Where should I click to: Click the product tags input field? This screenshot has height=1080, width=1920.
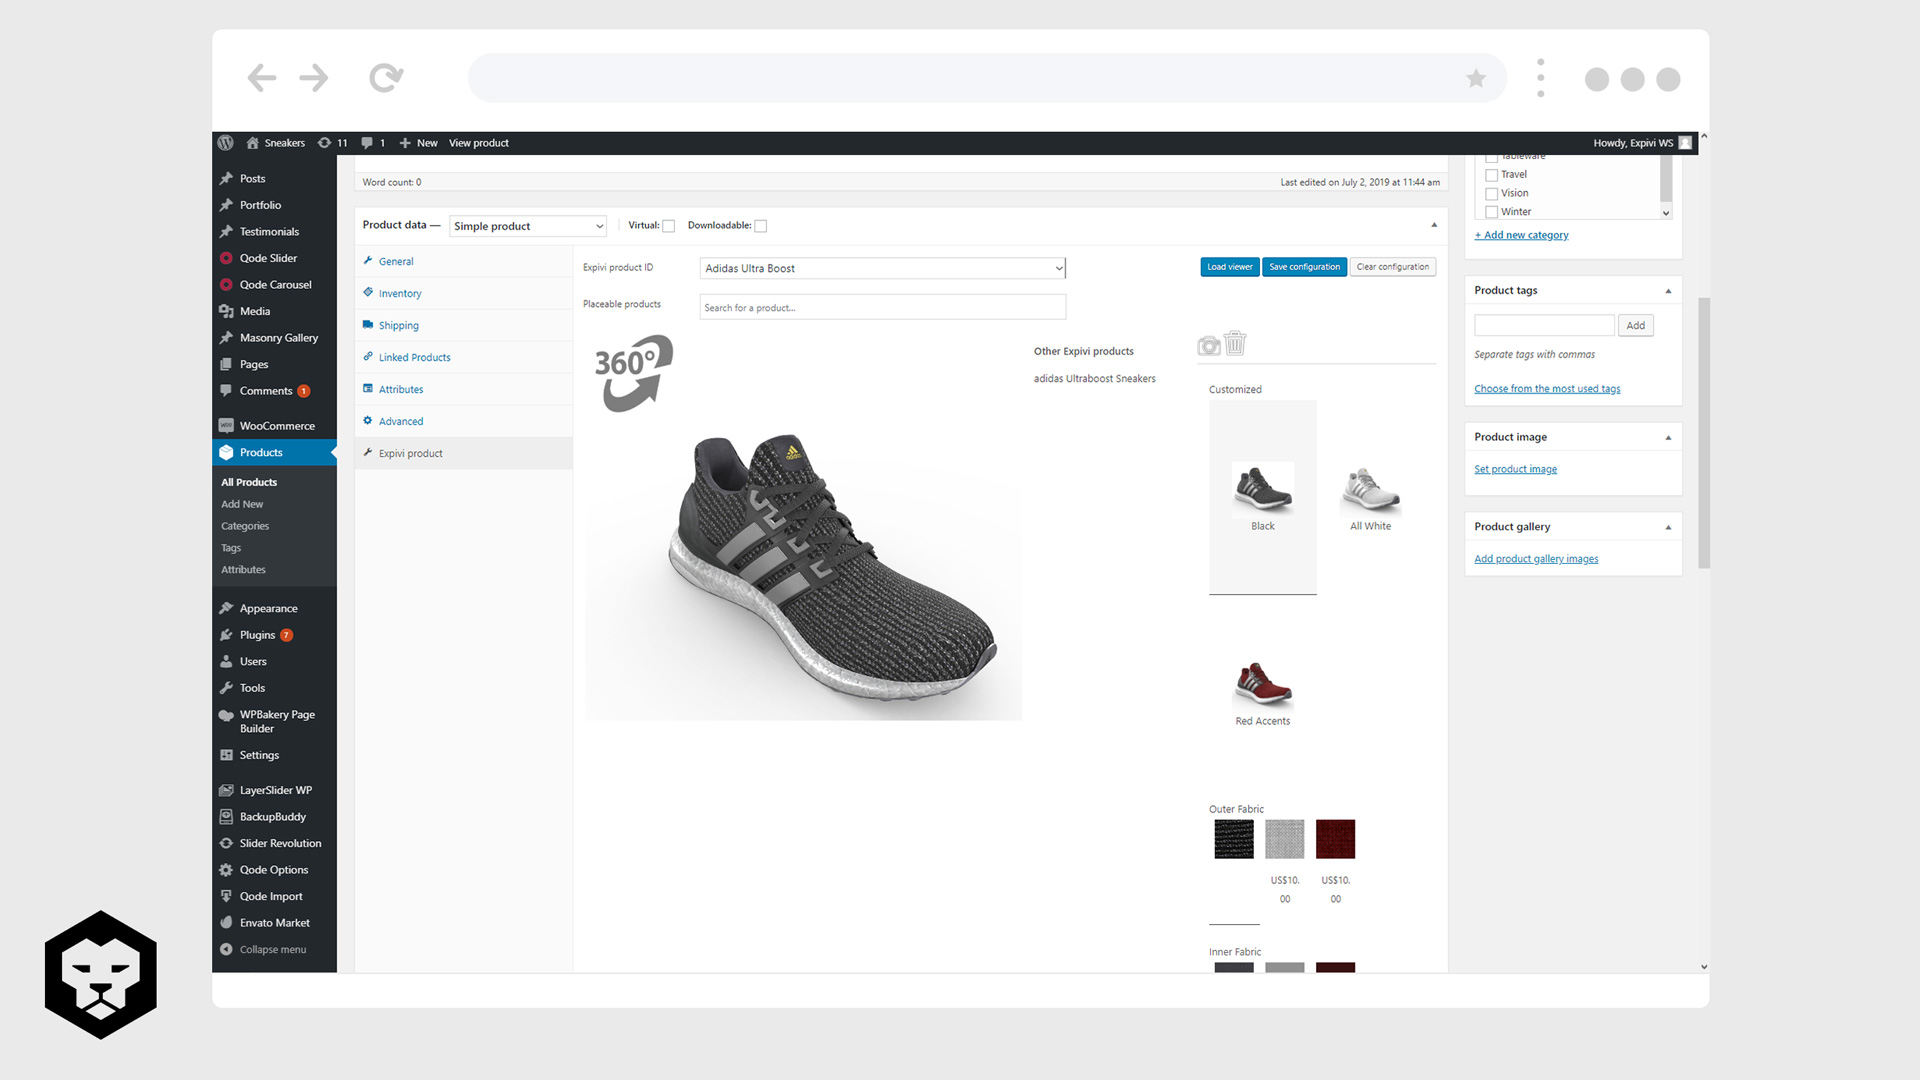[1544, 325]
